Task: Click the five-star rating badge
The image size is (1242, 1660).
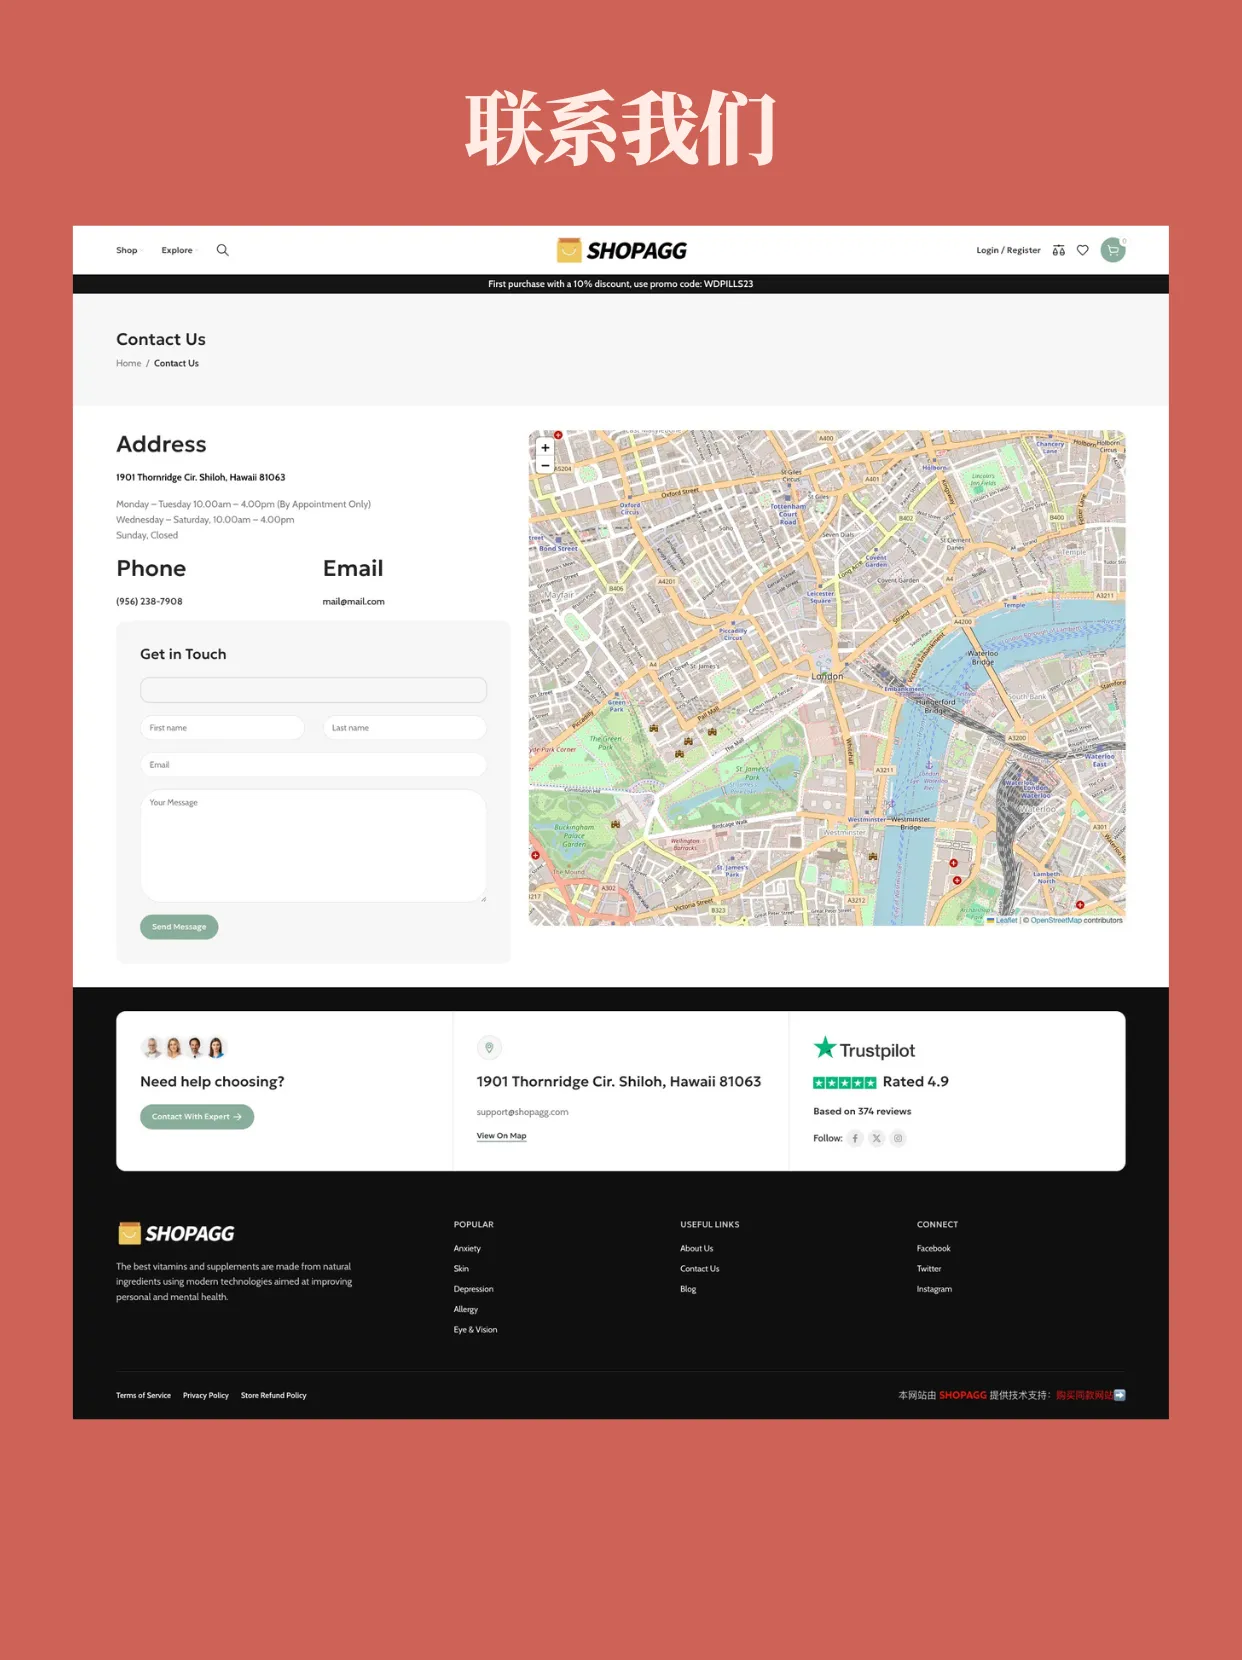Action: [x=845, y=1082]
